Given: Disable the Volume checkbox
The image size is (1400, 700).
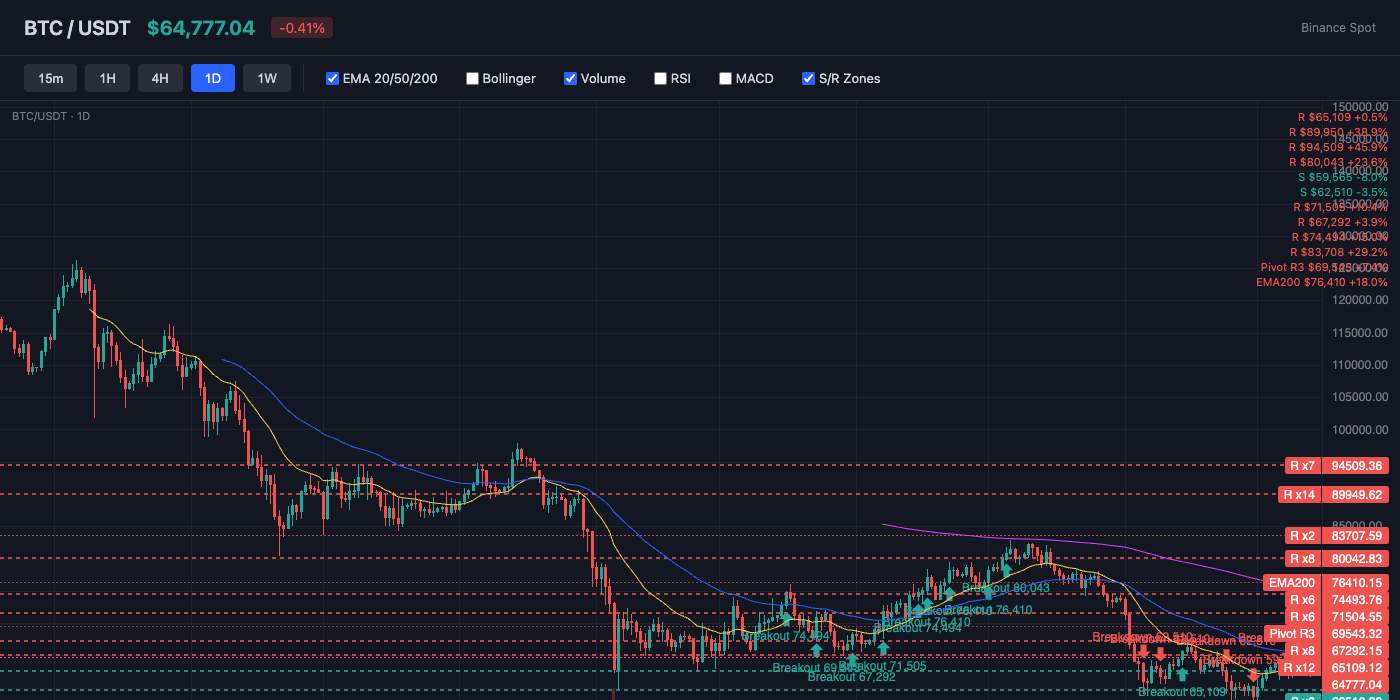Looking at the screenshot, I should [x=570, y=78].
